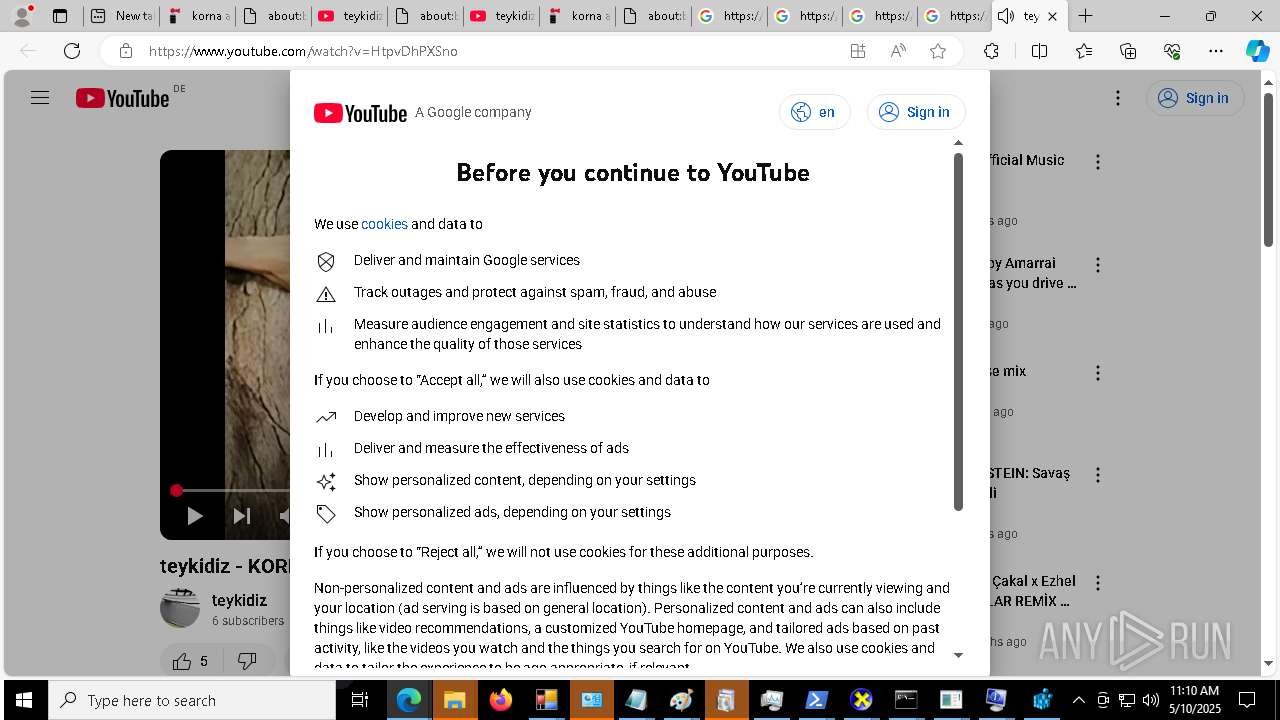Open the Favorites panel in Edge

[1084, 51]
